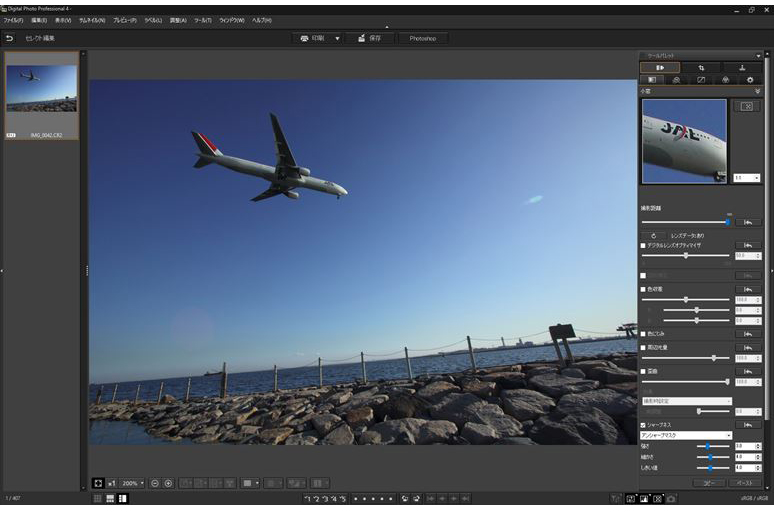Click the ペースト paste button
Image resolution: width=774 pixels, height=516 pixels.
click(x=744, y=483)
